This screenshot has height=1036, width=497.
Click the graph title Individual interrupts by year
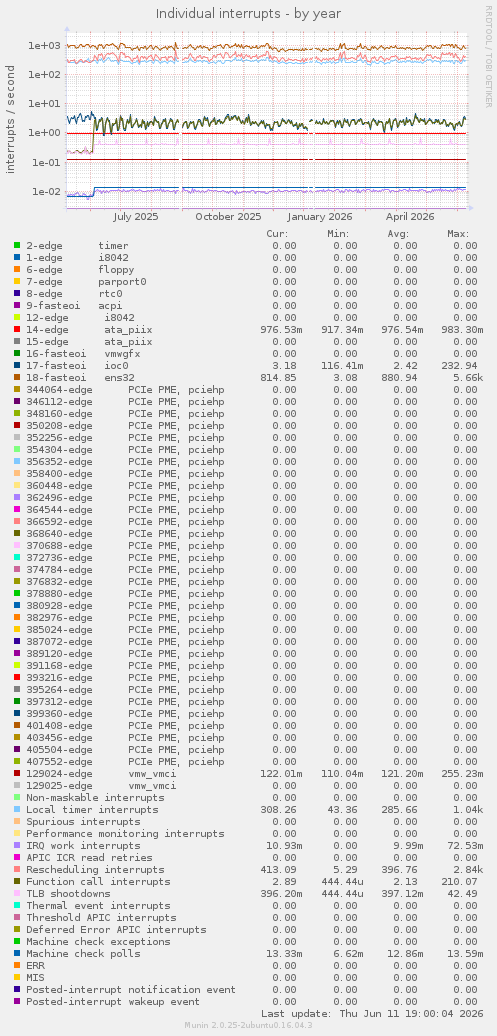tap(248, 13)
